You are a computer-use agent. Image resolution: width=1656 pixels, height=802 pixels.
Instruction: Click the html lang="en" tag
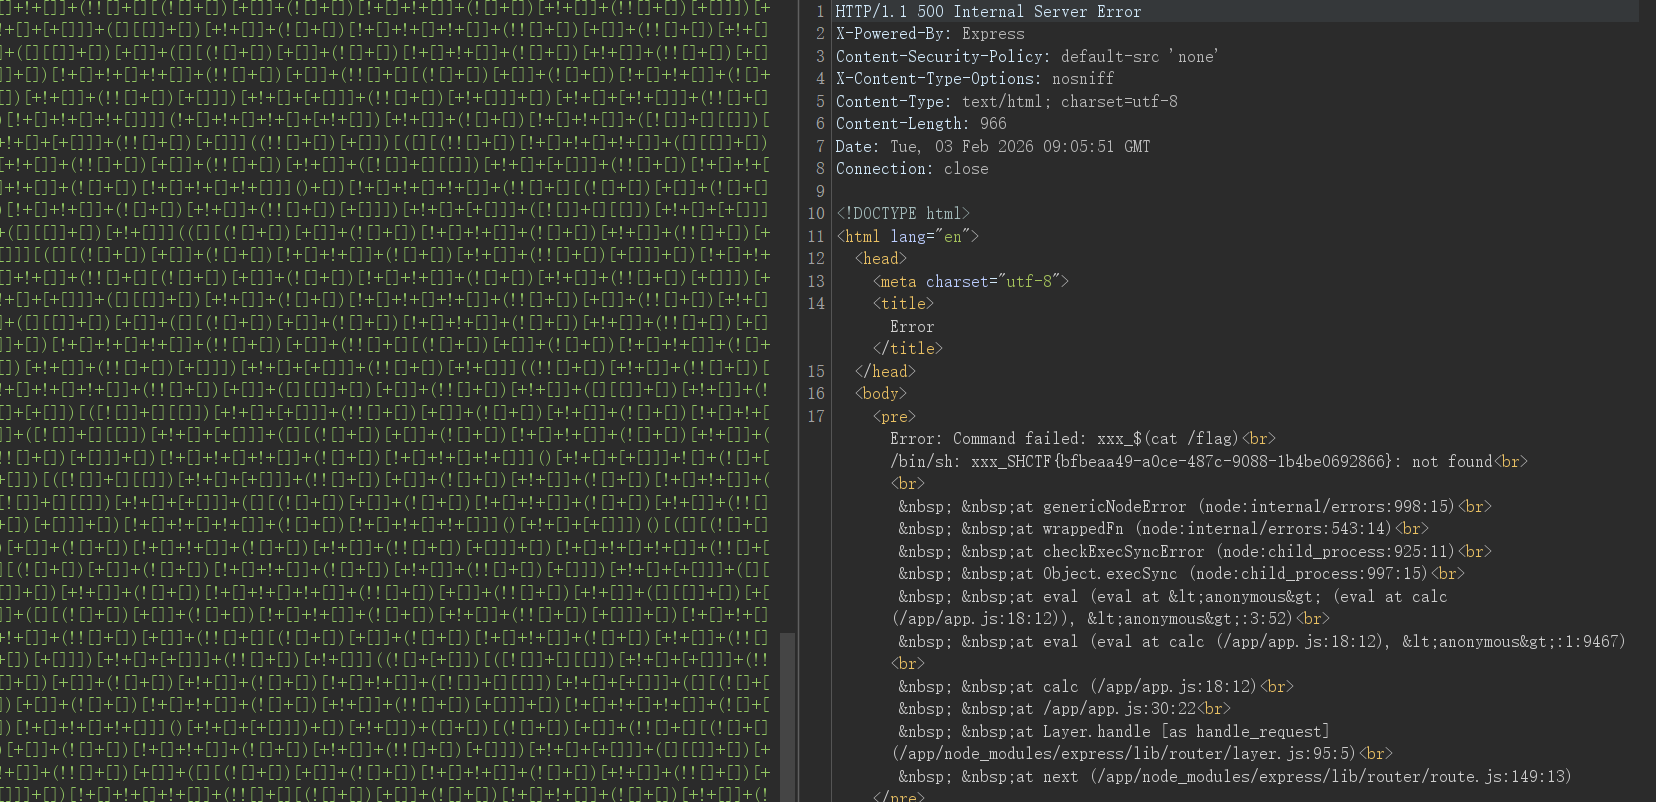pyautogui.click(x=907, y=237)
